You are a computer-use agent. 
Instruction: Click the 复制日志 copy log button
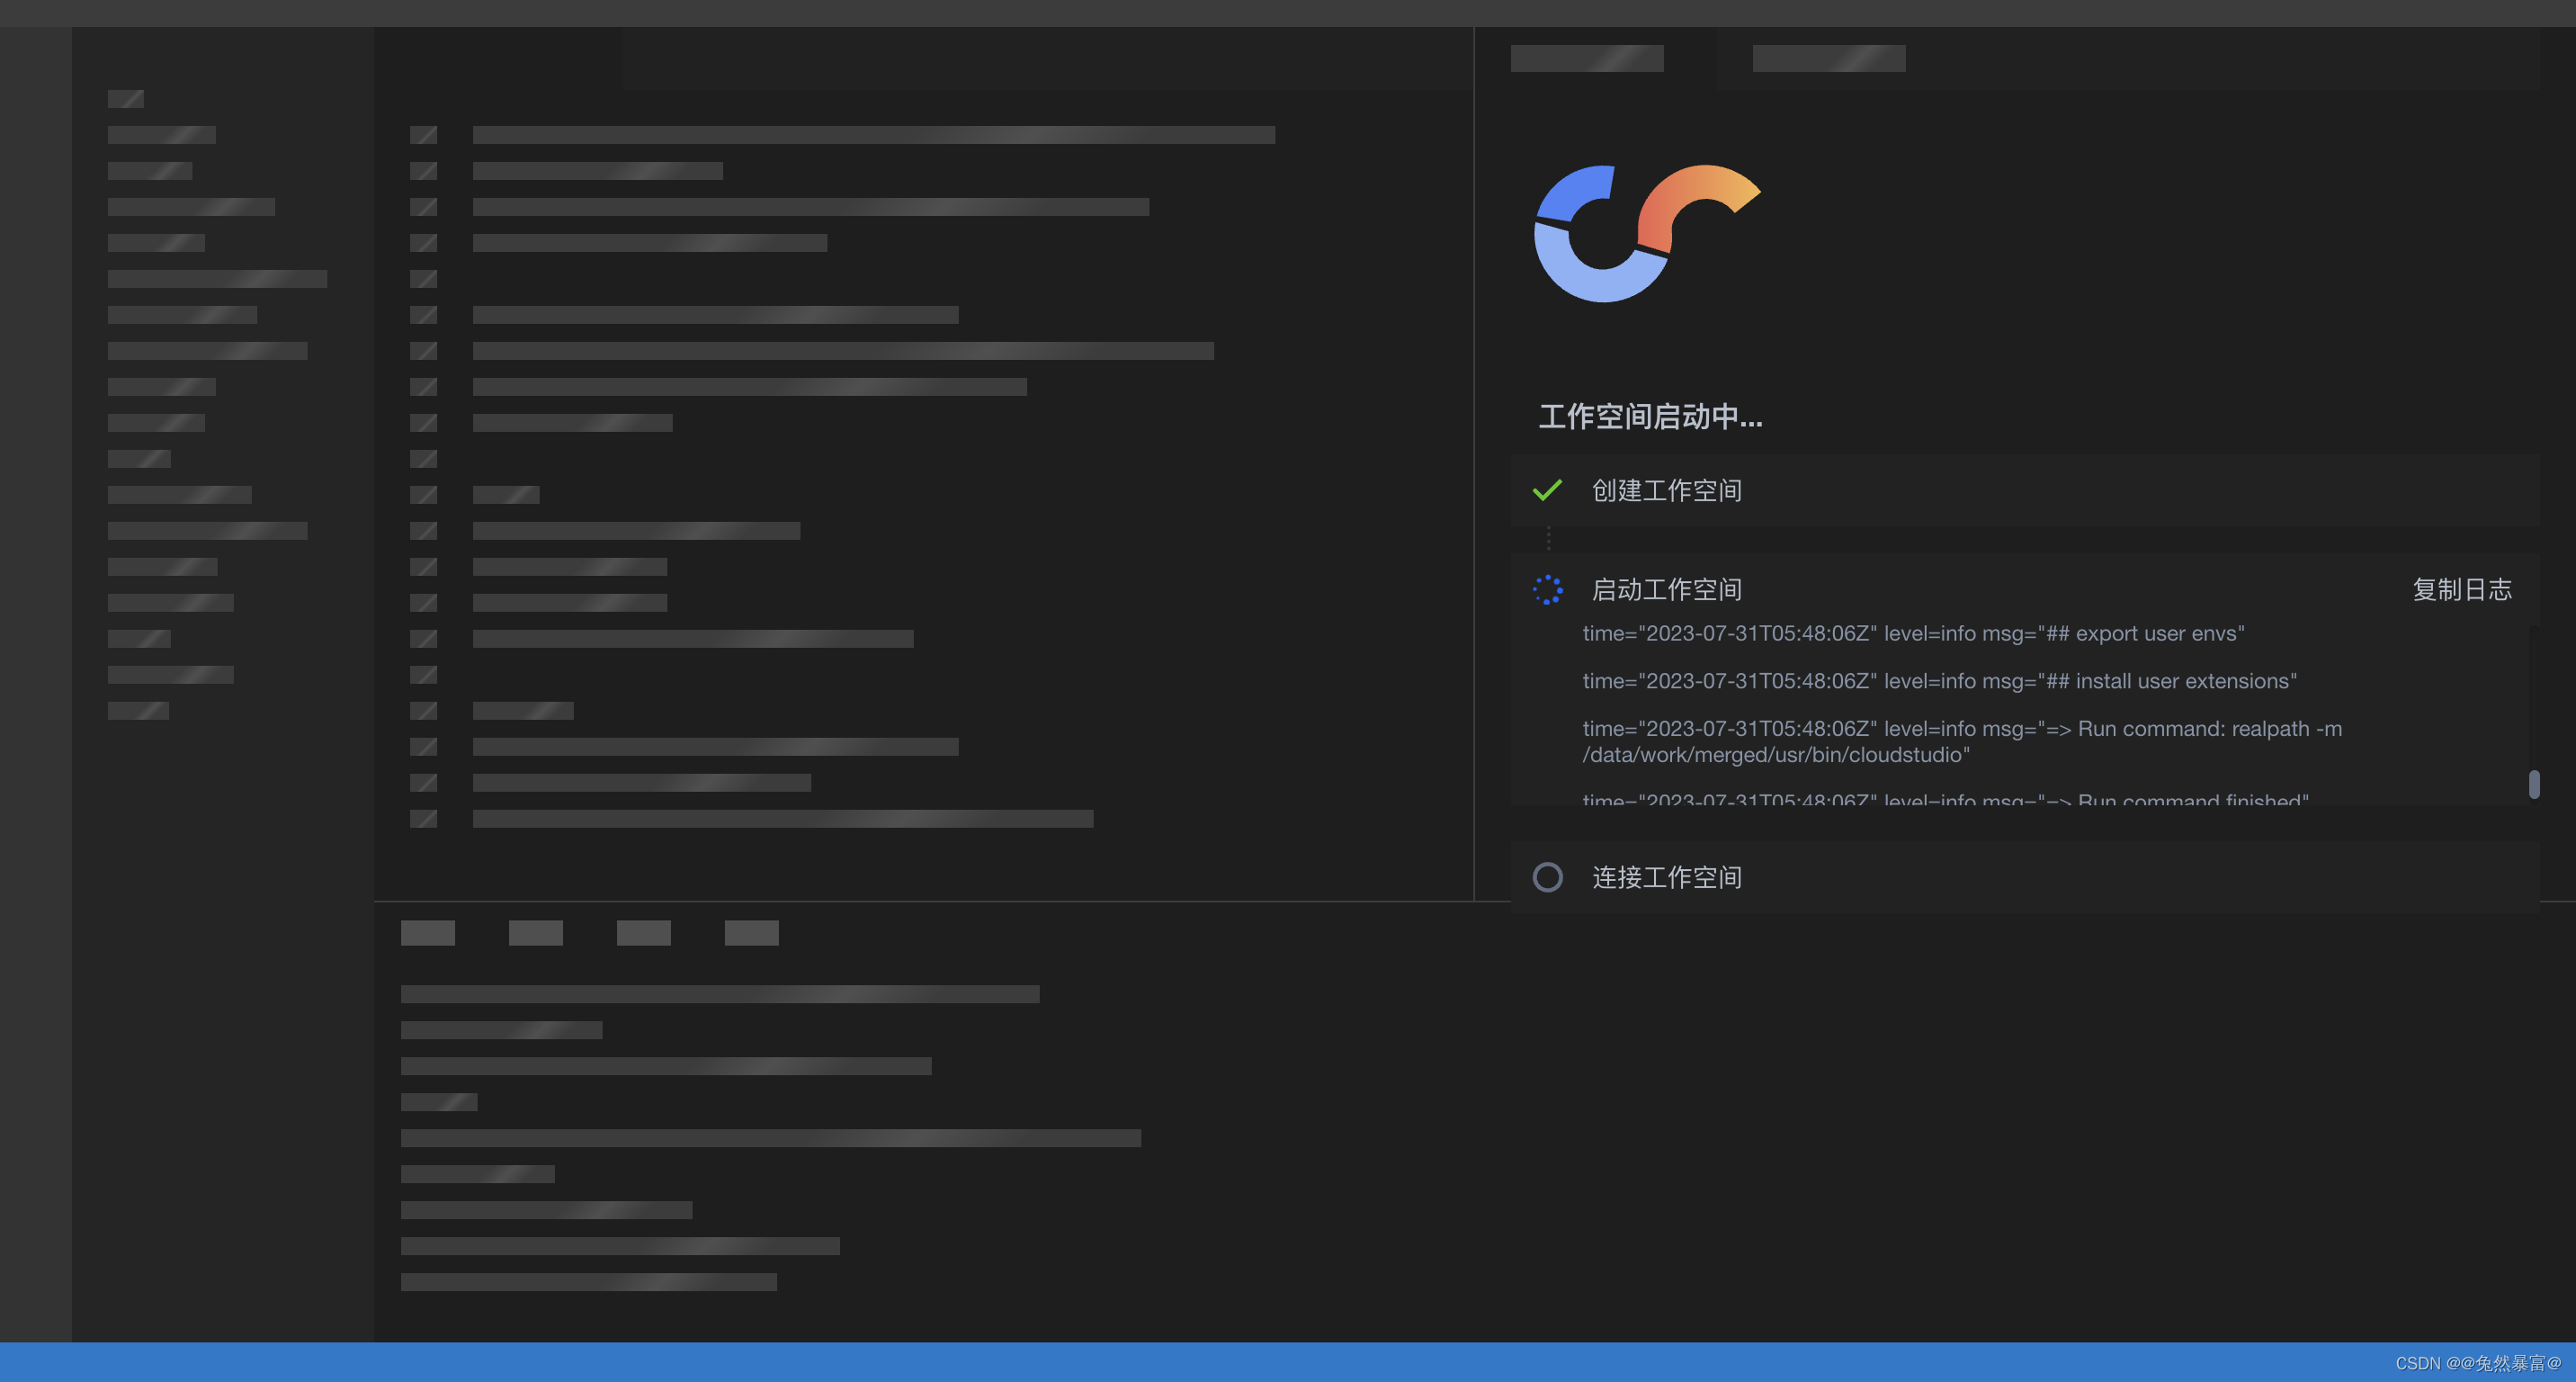tap(2462, 590)
